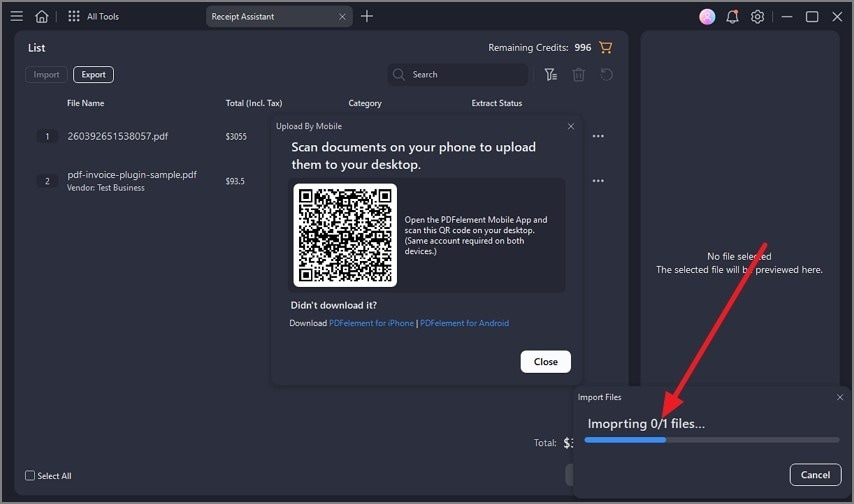The width and height of the screenshot is (854, 504).
Task: Open shopping cart to buy credits
Action: pos(605,47)
